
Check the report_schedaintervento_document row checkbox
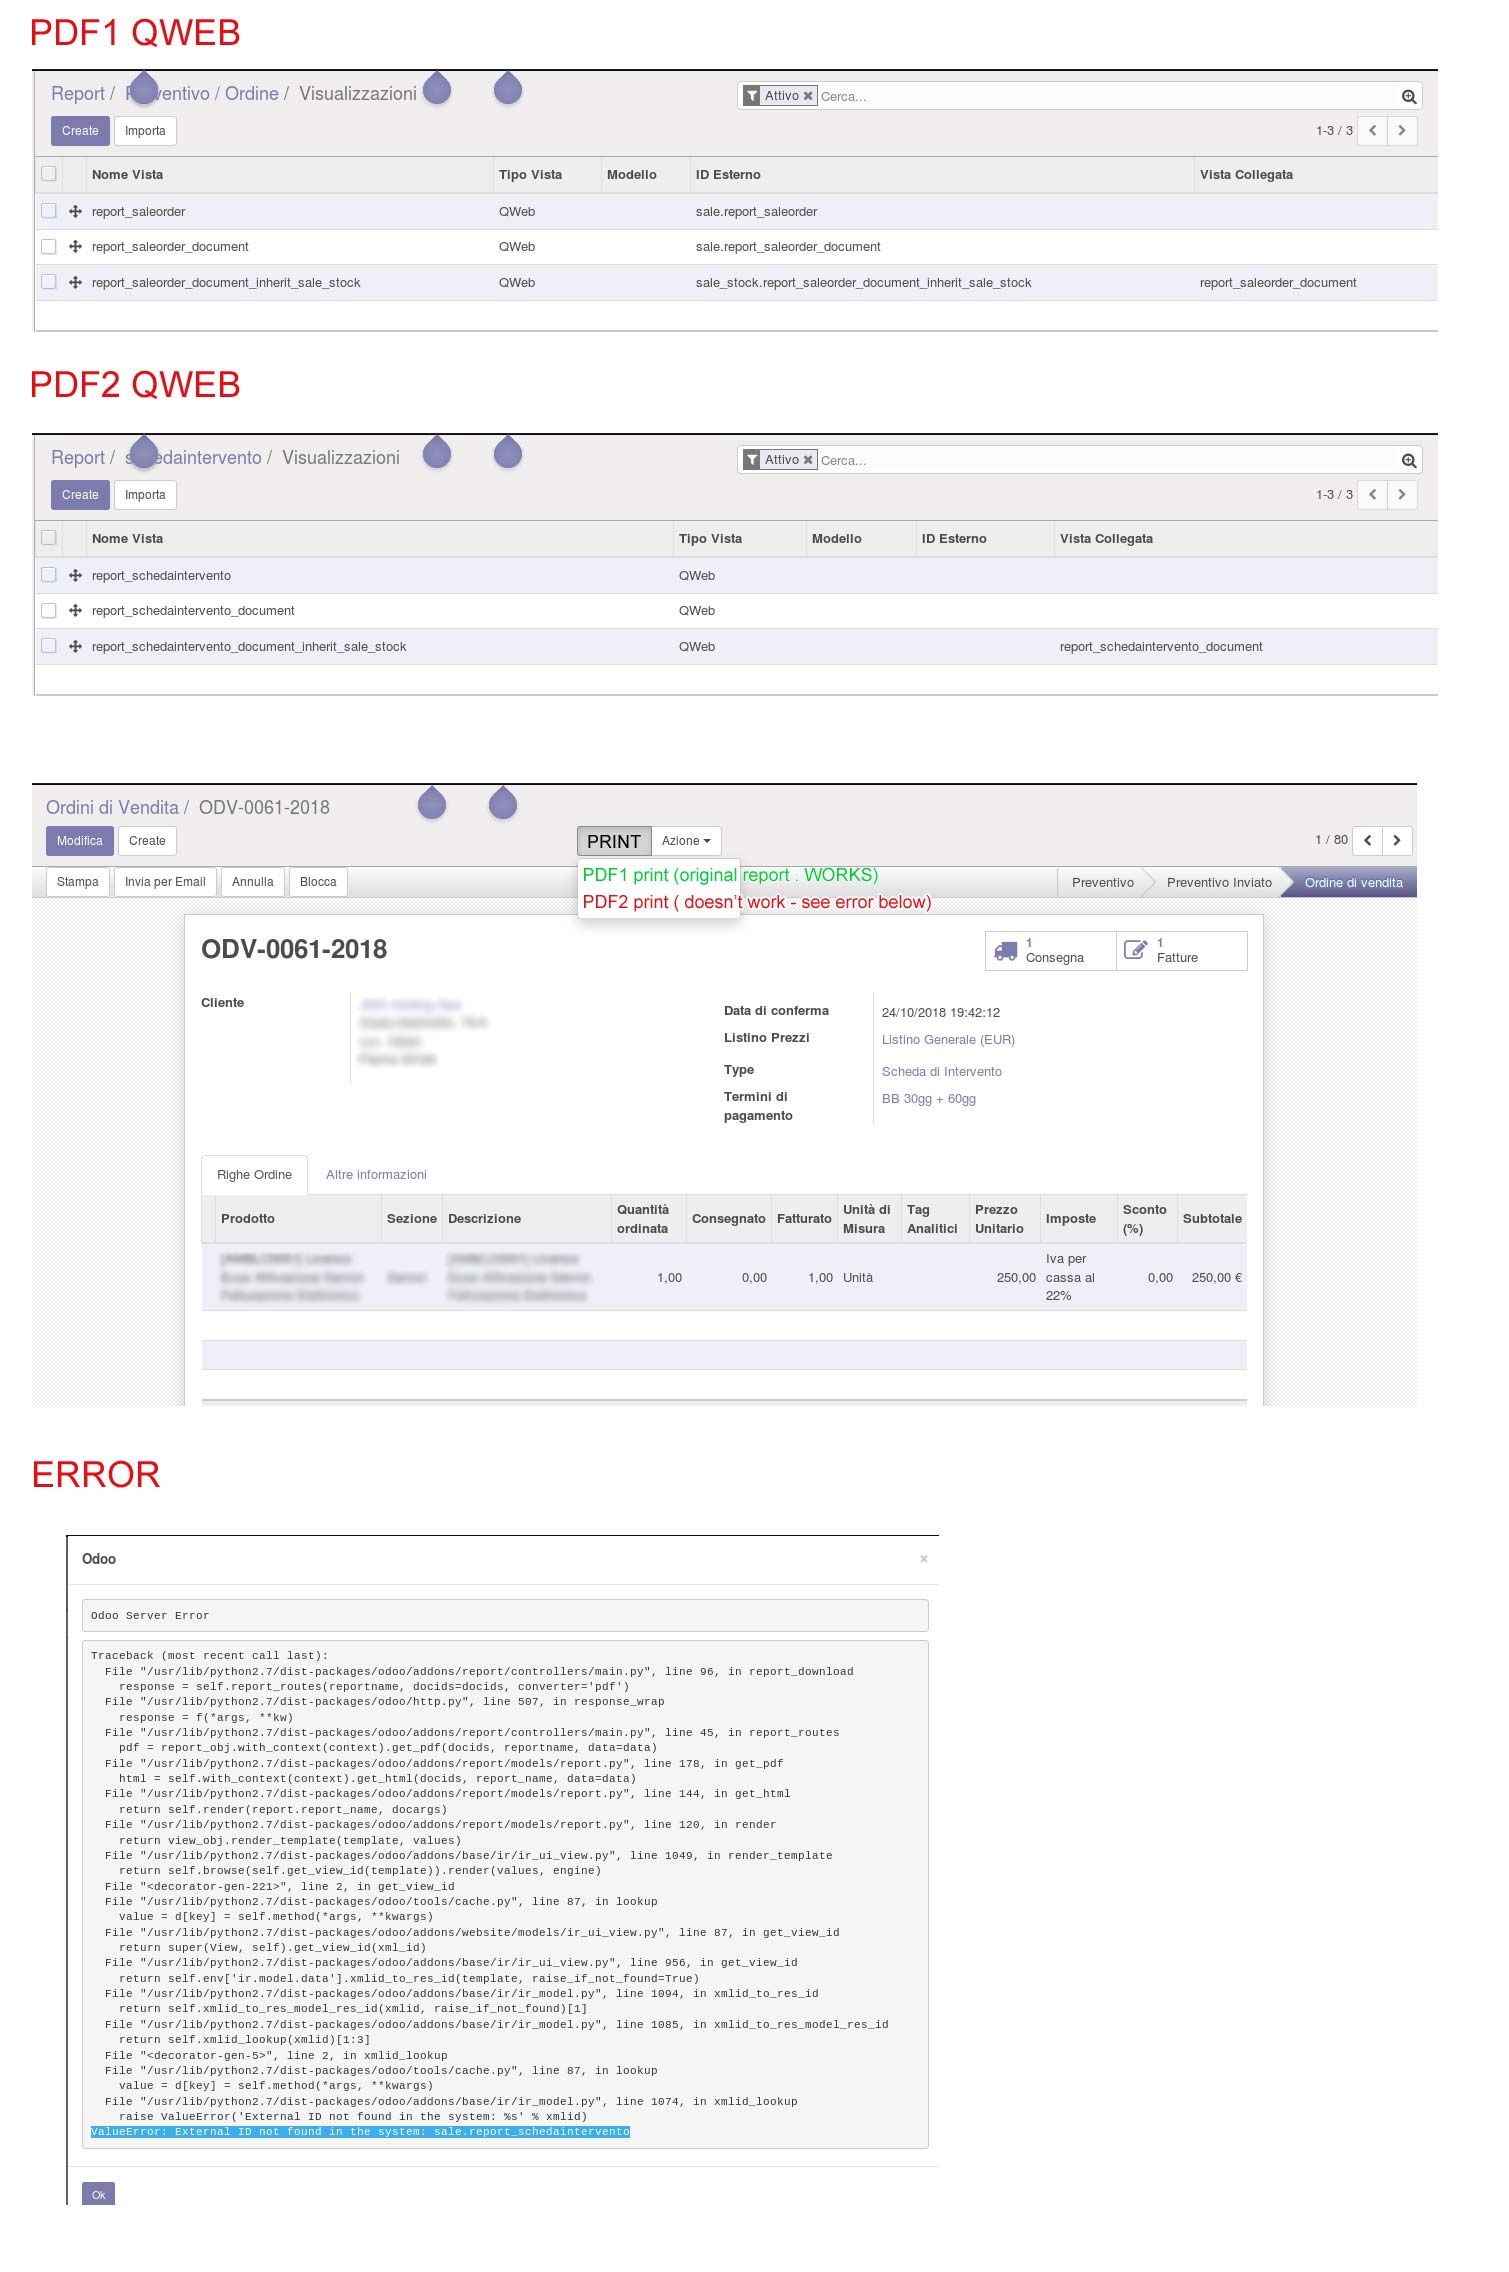click(48, 610)
